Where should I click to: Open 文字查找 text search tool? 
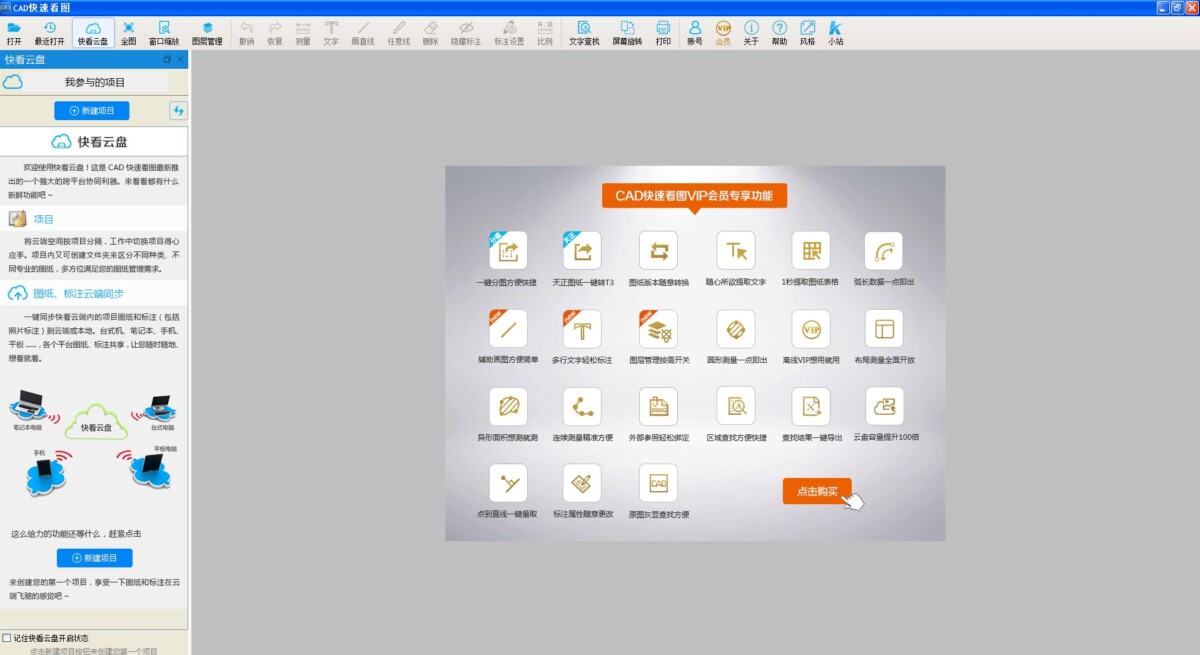coord(584,33)
